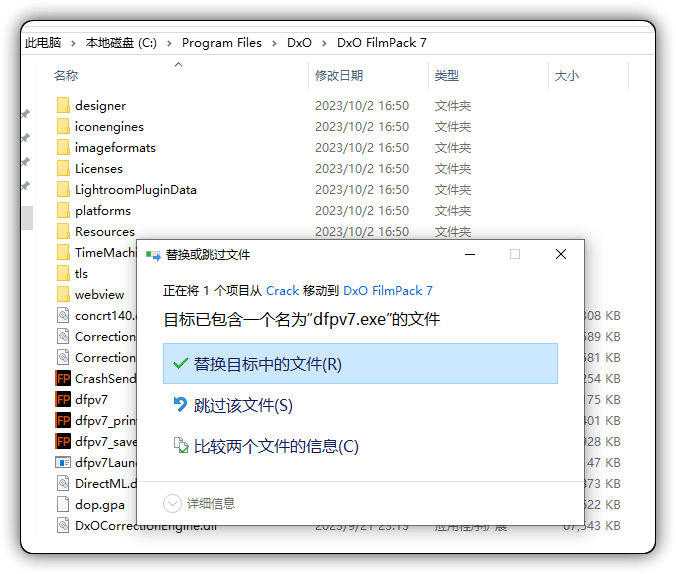
Task: Select the tls folder icon
Action: (x=63, y=273)
